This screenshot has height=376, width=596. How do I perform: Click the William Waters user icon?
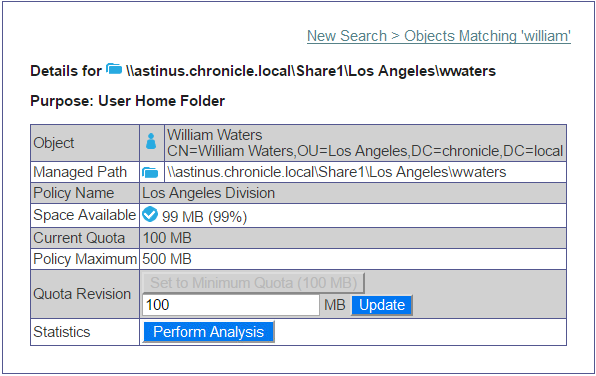(x=151, y=141)
